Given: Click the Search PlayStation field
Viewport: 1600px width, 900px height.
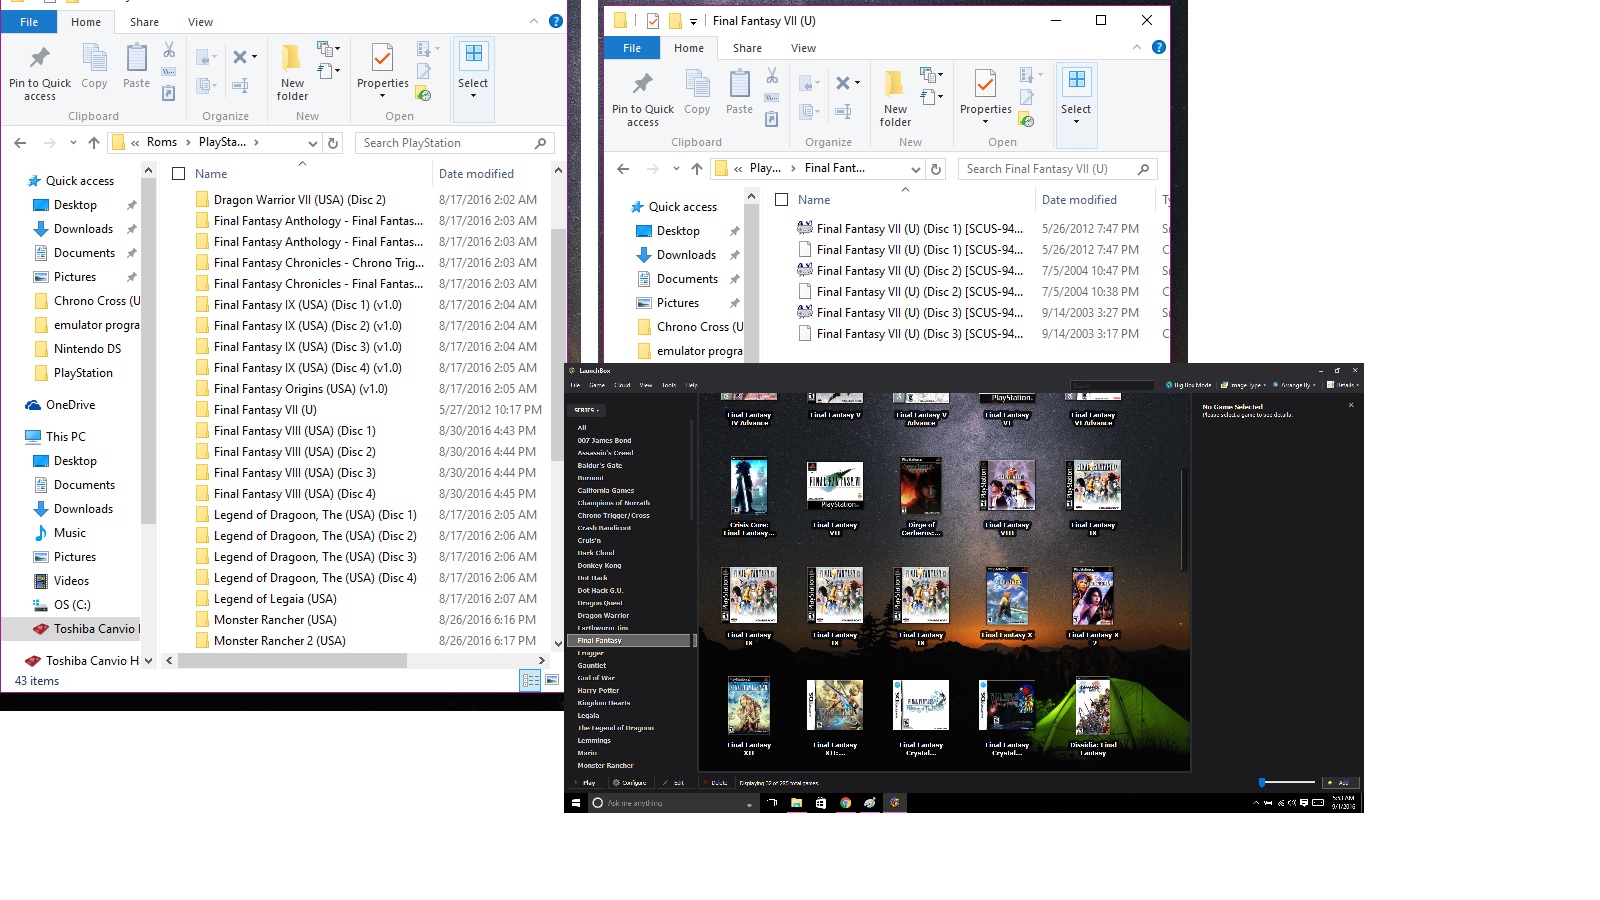Looking at the screenshot, I should pos(454,143).
